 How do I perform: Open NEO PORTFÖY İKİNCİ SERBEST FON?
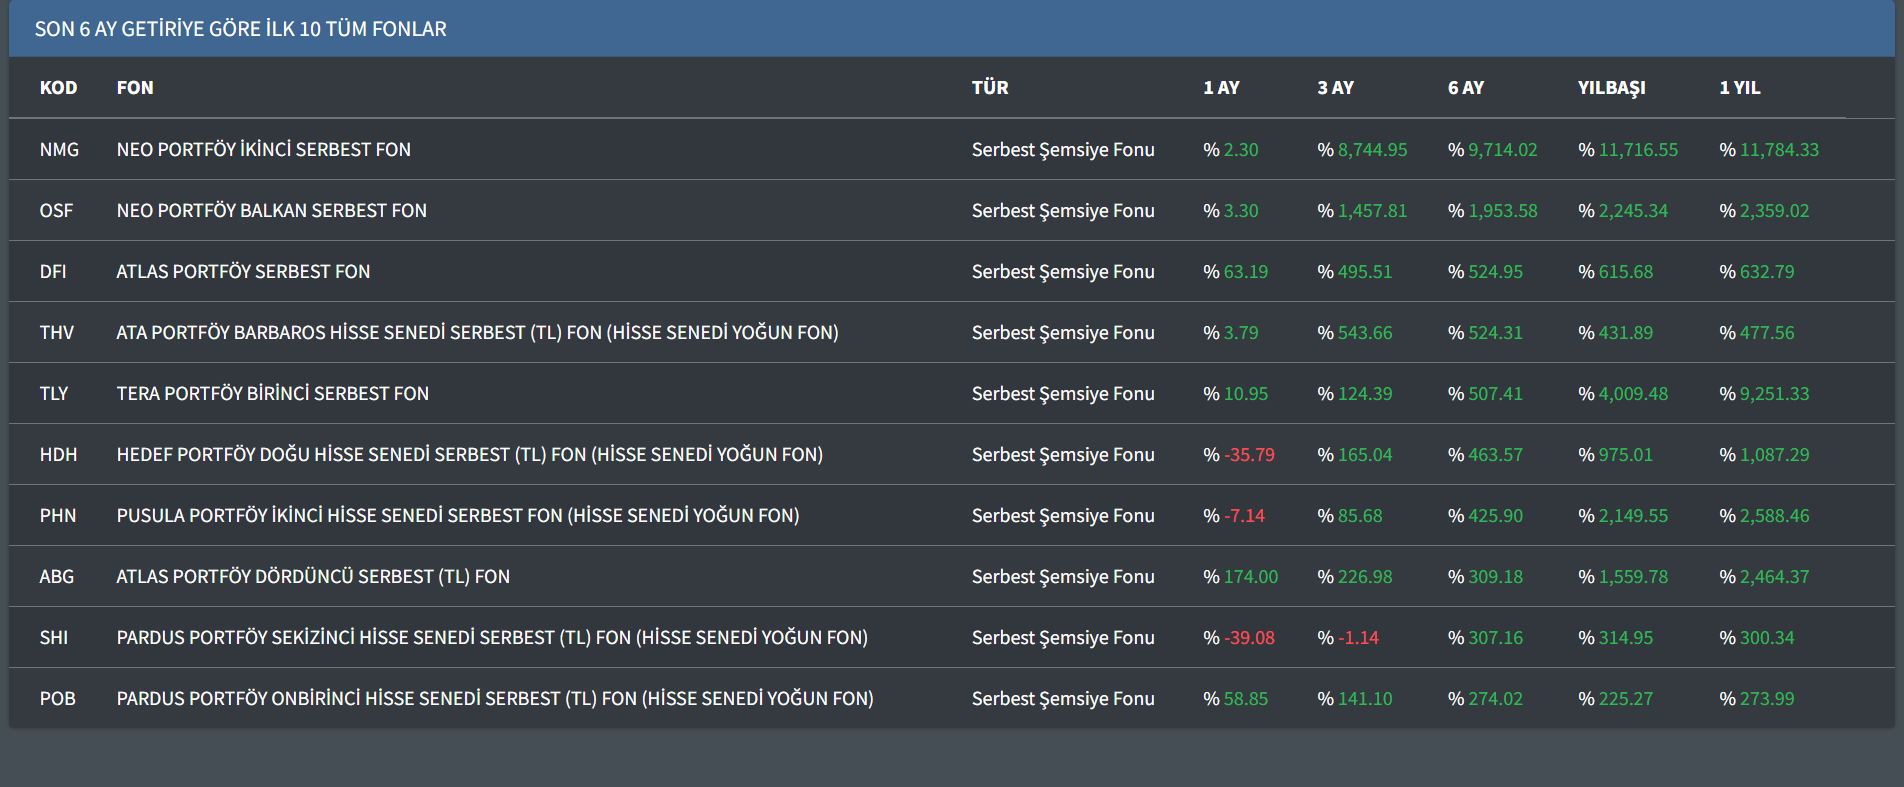263,150
